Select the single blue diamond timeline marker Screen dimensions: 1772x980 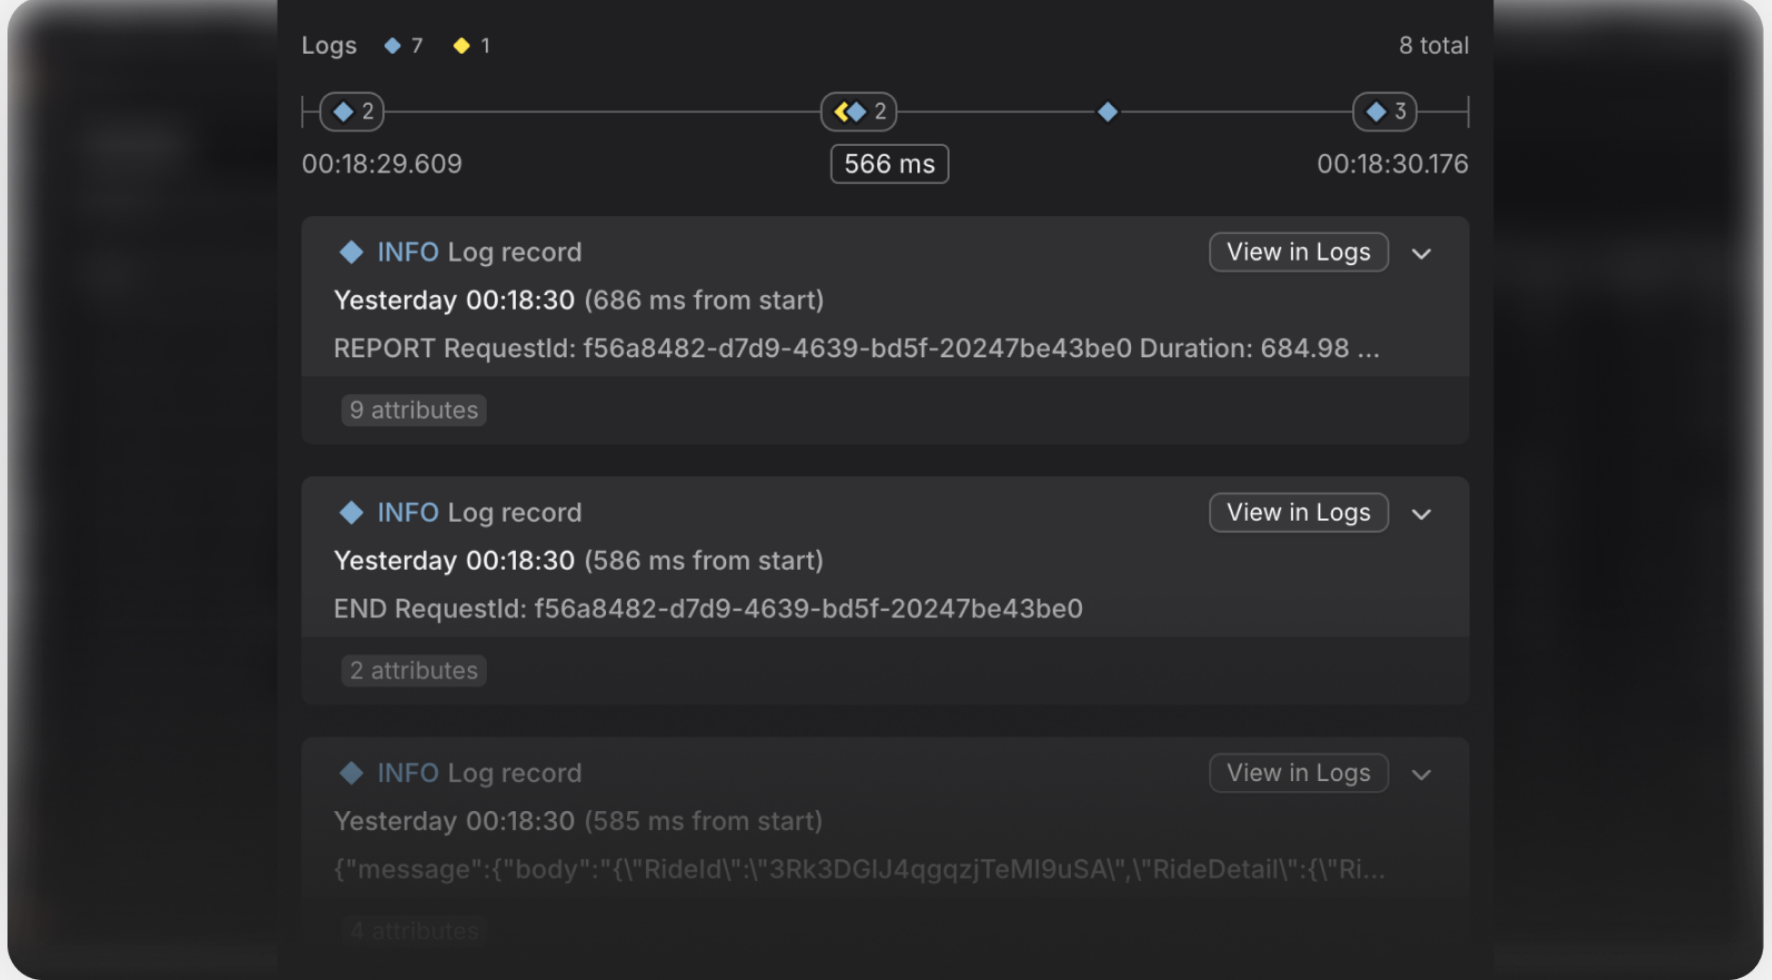(x=1107, y=112)
